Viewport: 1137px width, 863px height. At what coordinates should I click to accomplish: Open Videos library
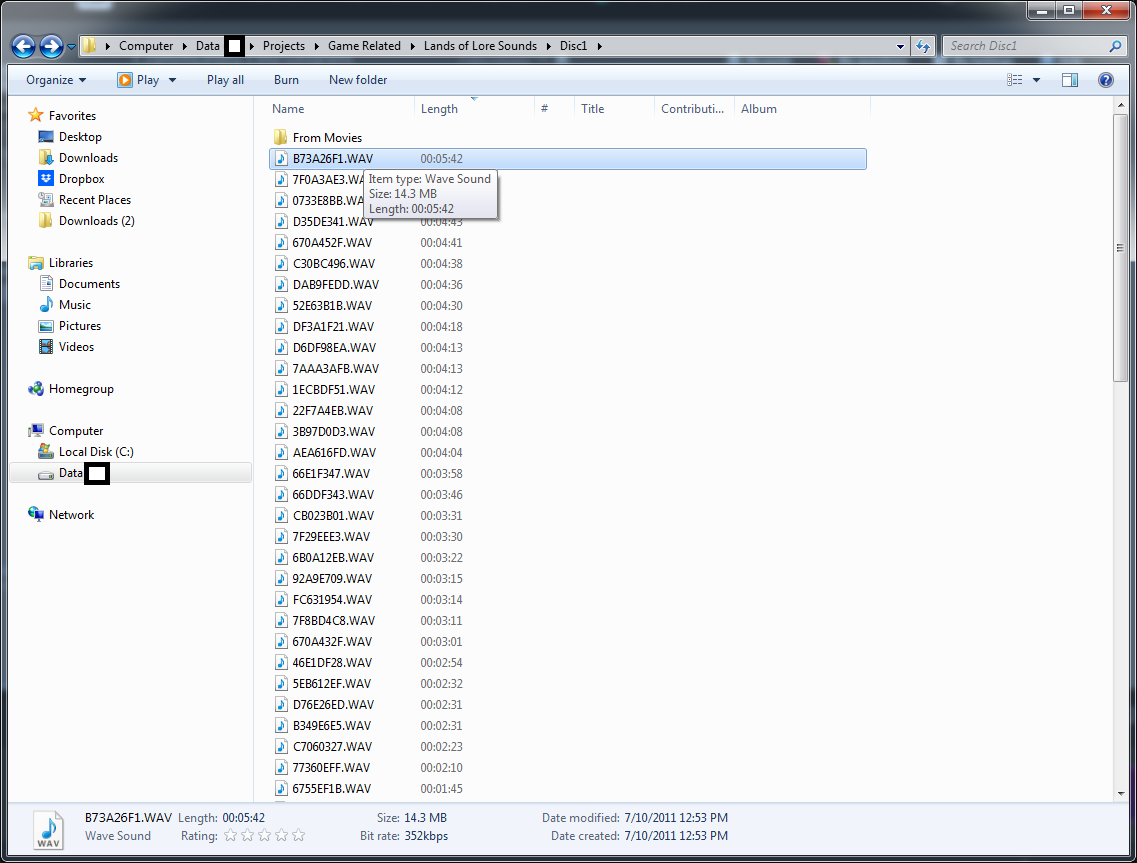[76, 347]
